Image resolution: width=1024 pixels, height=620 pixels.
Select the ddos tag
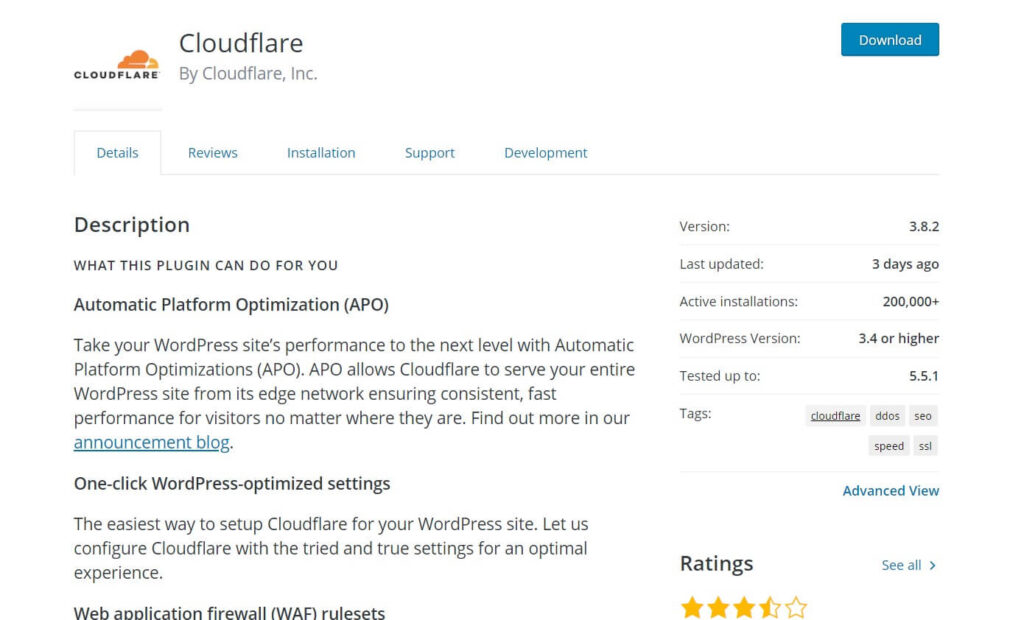point(886,415)
